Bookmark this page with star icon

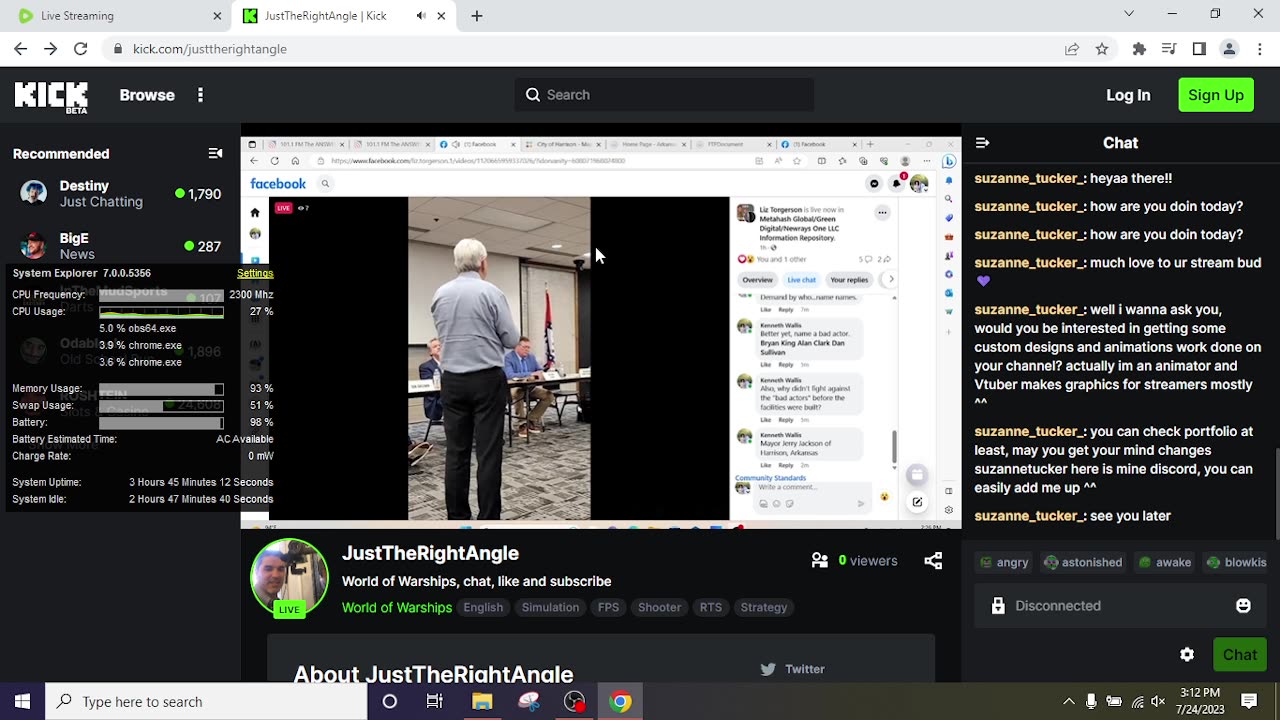coord(1102,49)
